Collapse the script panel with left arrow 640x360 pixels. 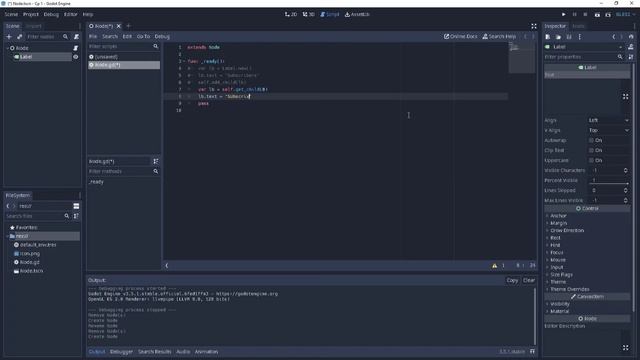167,266
